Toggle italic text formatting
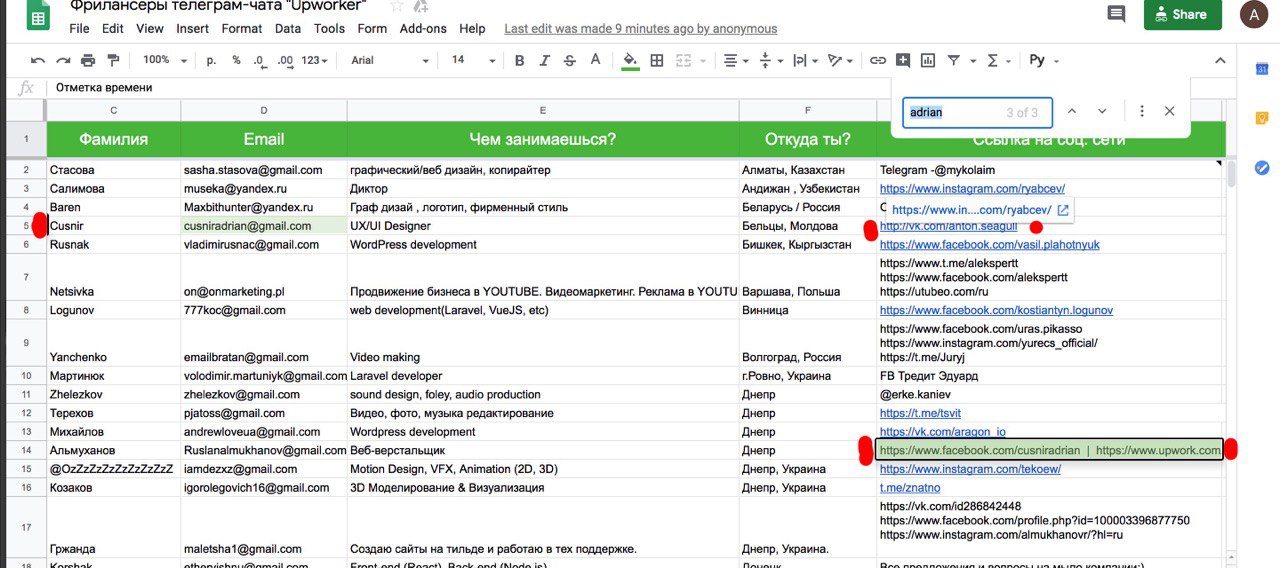Viewport: 1280px width, 568px height. [x=545, y=60]
